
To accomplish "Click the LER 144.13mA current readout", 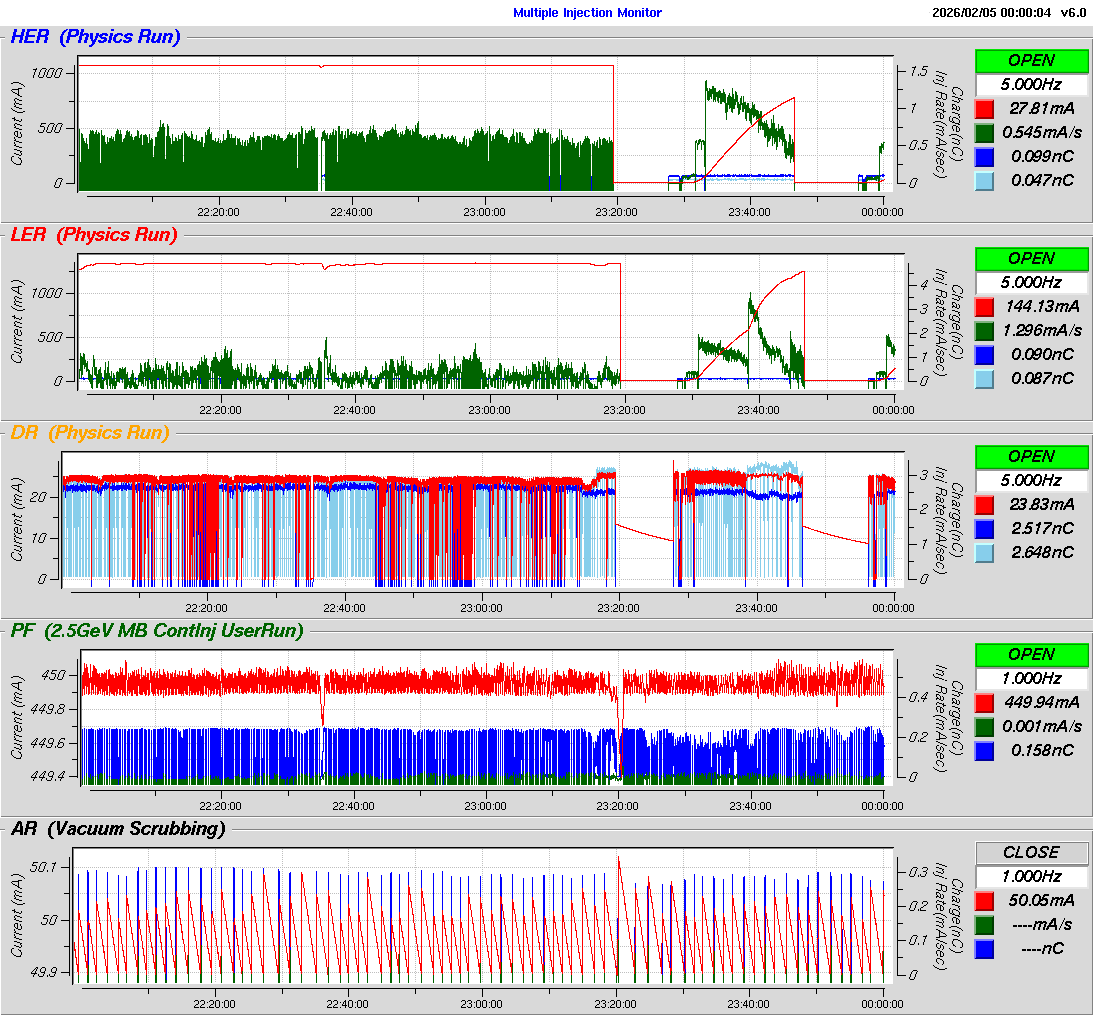I will [1041, 306].
